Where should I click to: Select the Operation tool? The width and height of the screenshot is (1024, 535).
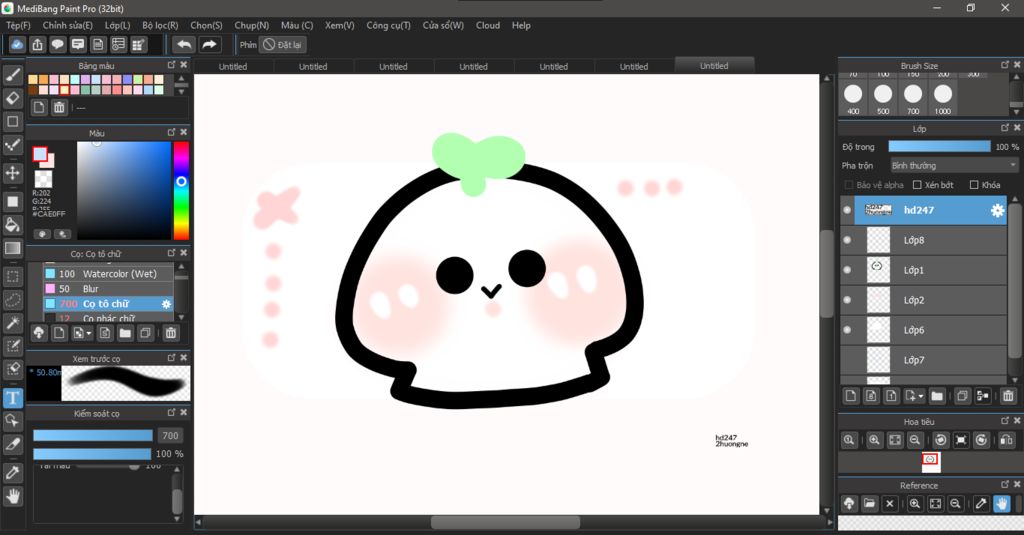12,421
